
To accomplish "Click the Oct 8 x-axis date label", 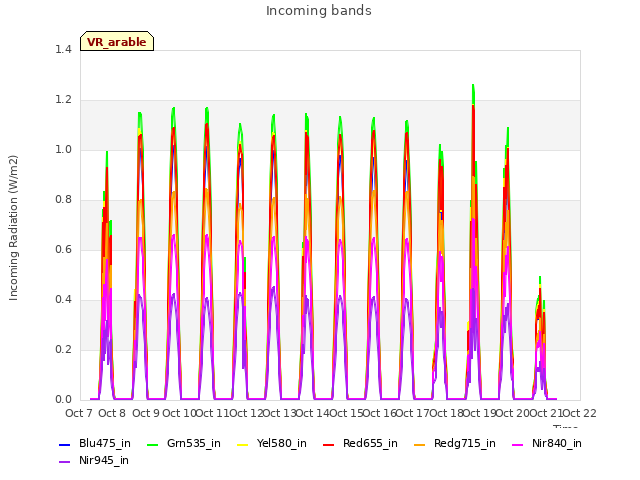I will (x=112, y=413).
